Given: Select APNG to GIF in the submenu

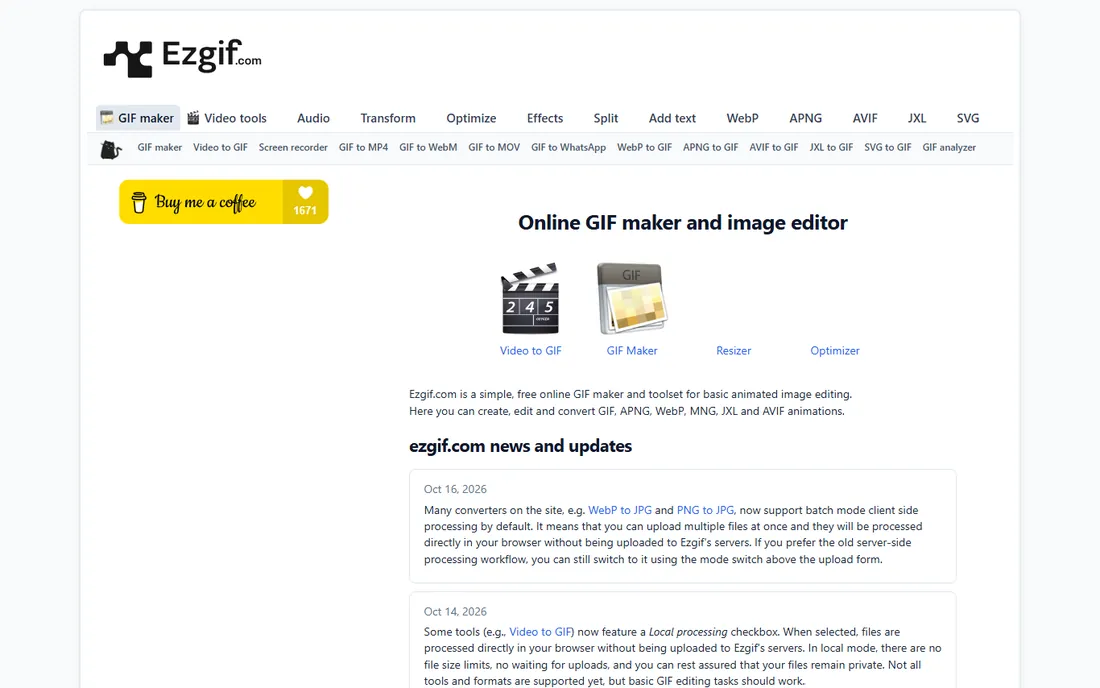Looking at the screenshot, I should click(x=711, y=147).
